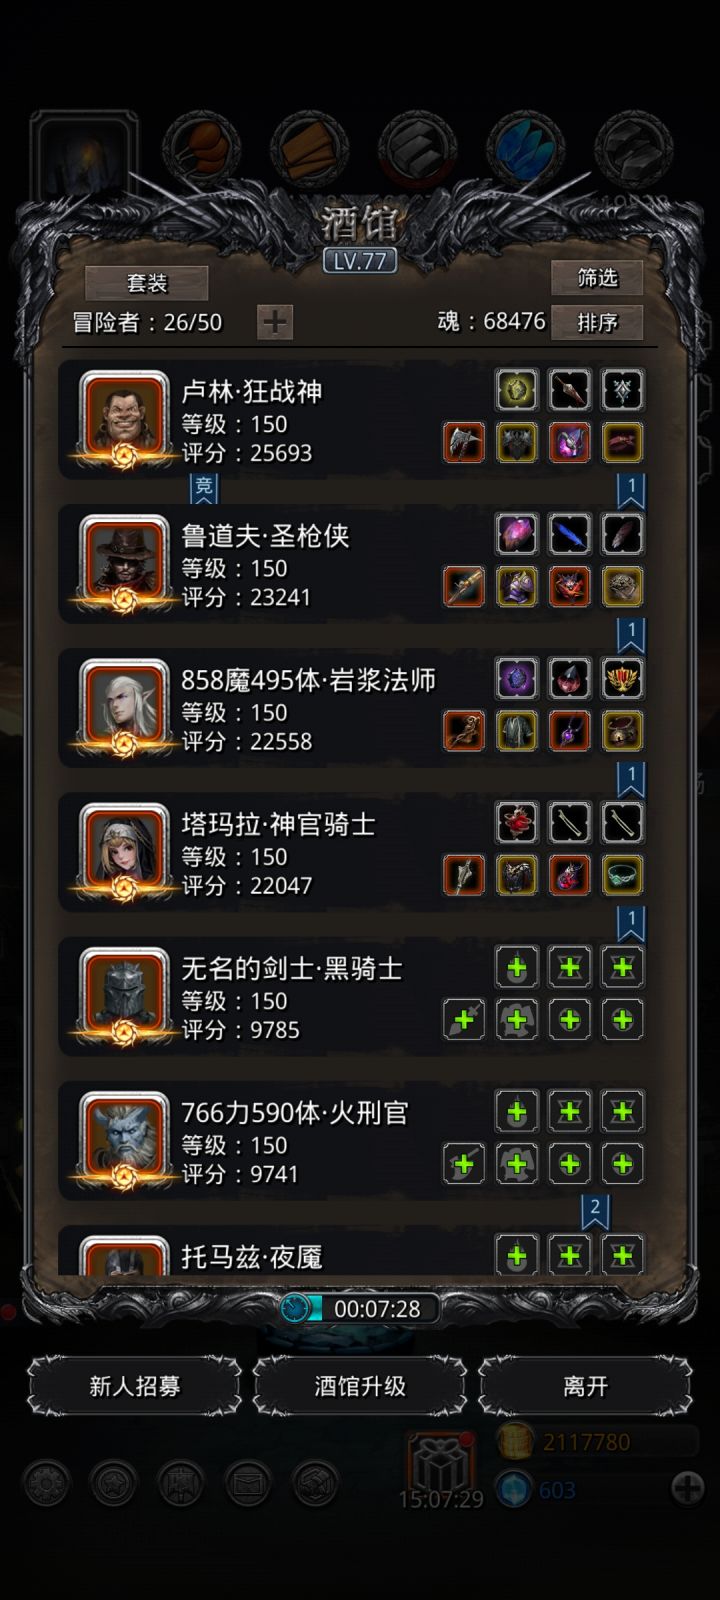720x1600 pixels.
Task: Tap 卢林·狂战神 axe weapon equipment icon
Action: (464, 442)
